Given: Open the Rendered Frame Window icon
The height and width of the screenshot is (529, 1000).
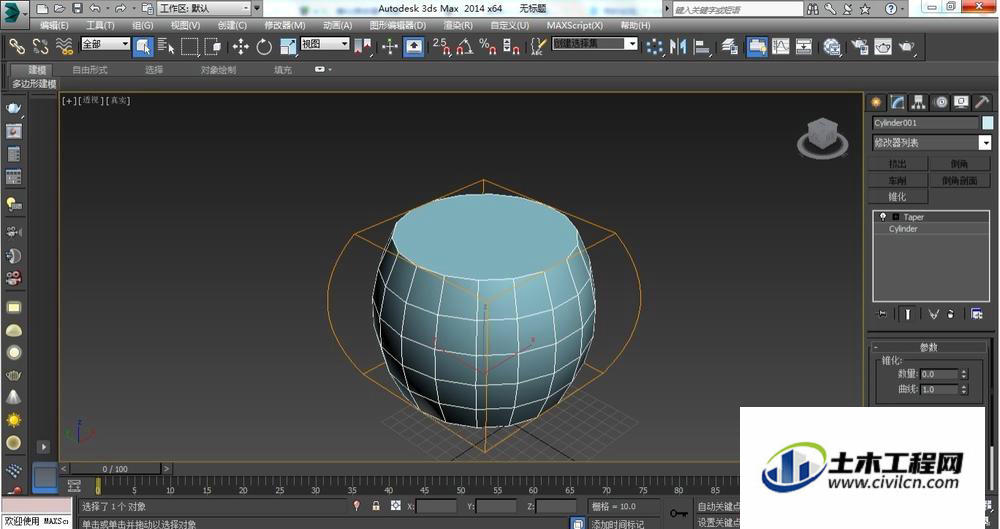Looking at the screenshot, I should pos(883,47).
